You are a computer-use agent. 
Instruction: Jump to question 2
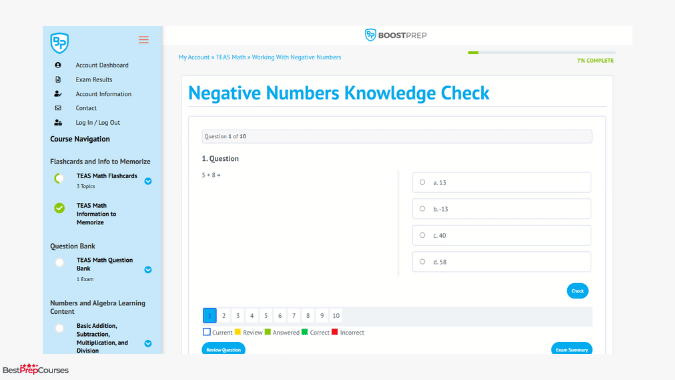[224, 315]
